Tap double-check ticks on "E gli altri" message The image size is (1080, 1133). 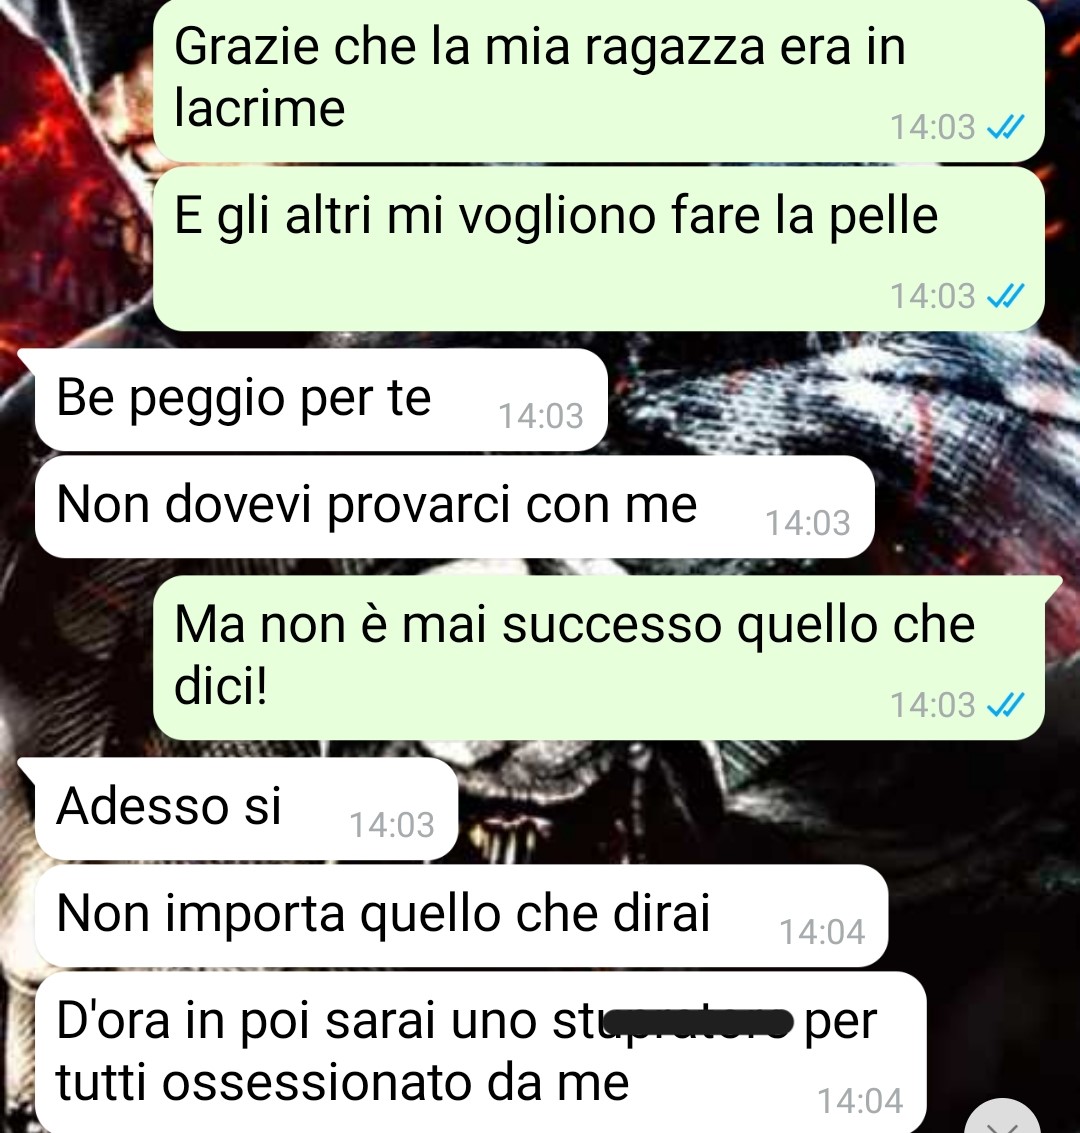[x=1006, y=296]
